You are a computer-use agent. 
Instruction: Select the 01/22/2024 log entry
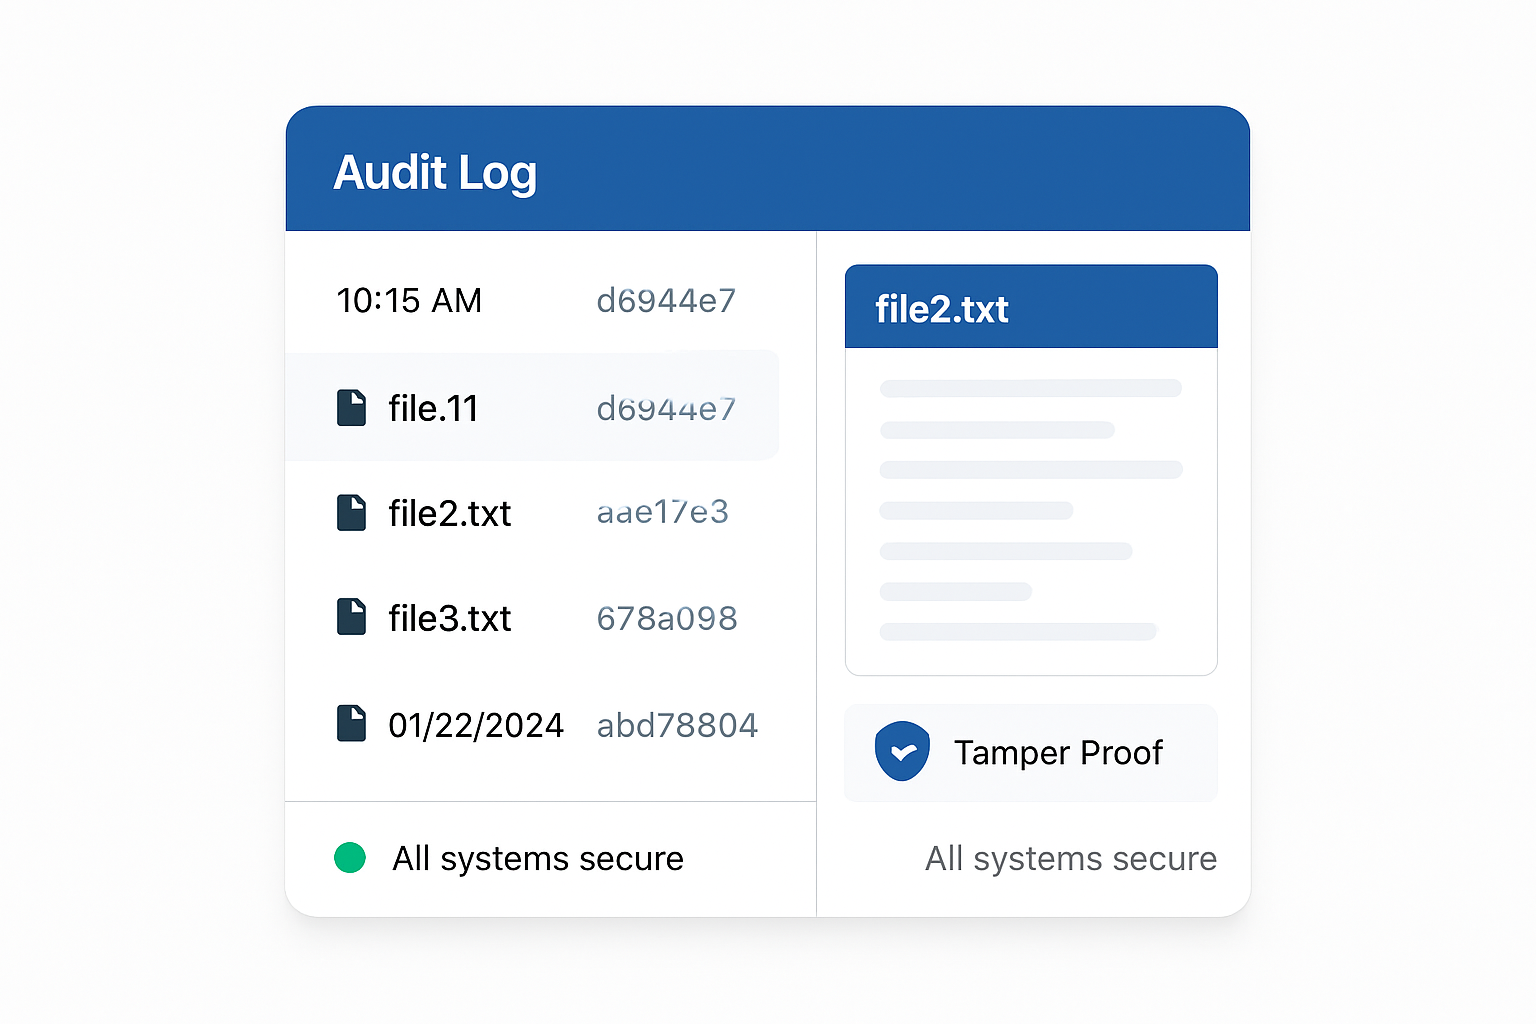coord(476,725)
